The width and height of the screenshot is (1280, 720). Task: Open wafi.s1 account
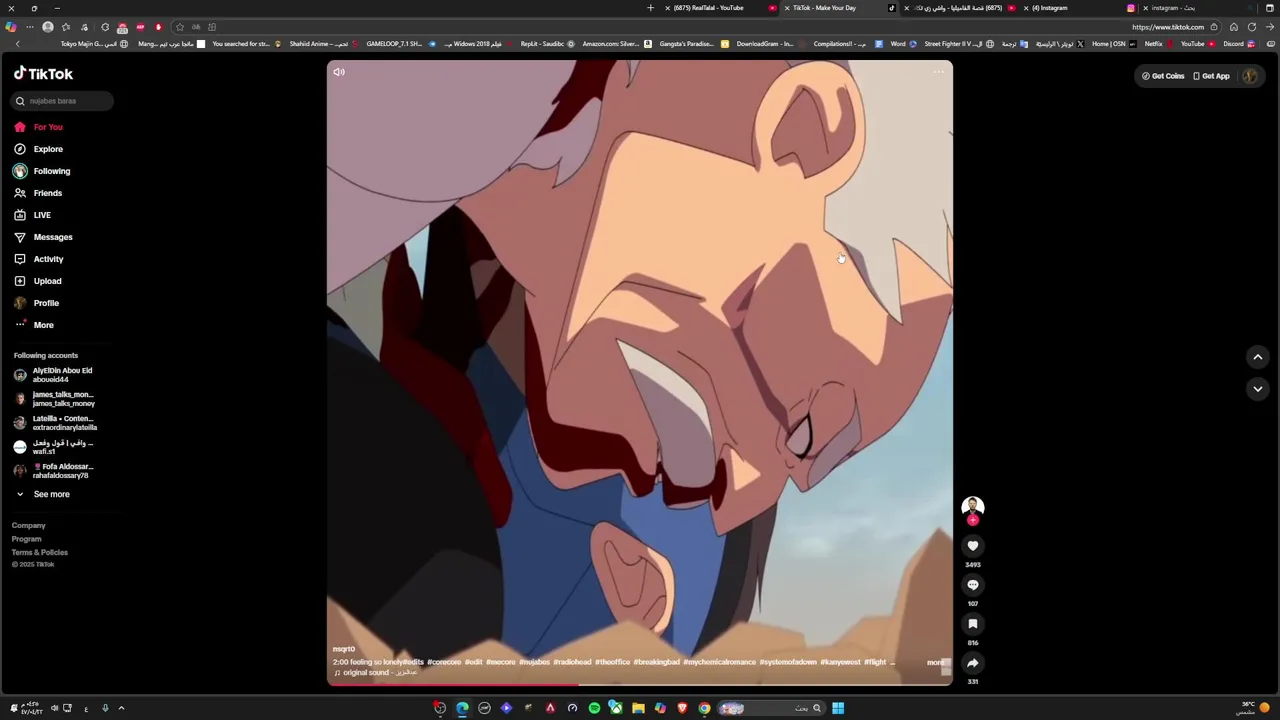55,447
